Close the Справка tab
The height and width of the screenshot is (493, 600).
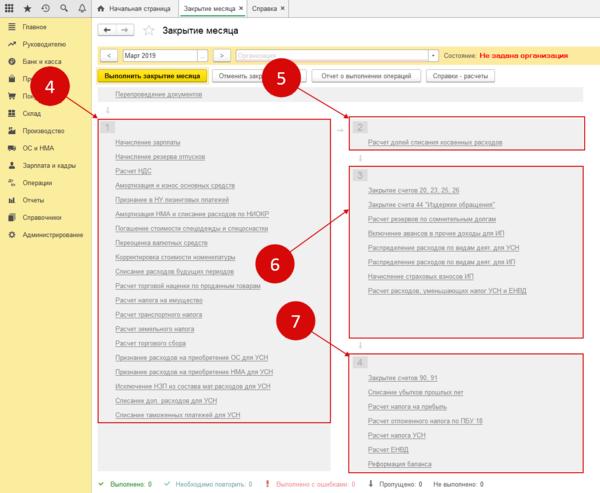[x=282, y=8]
